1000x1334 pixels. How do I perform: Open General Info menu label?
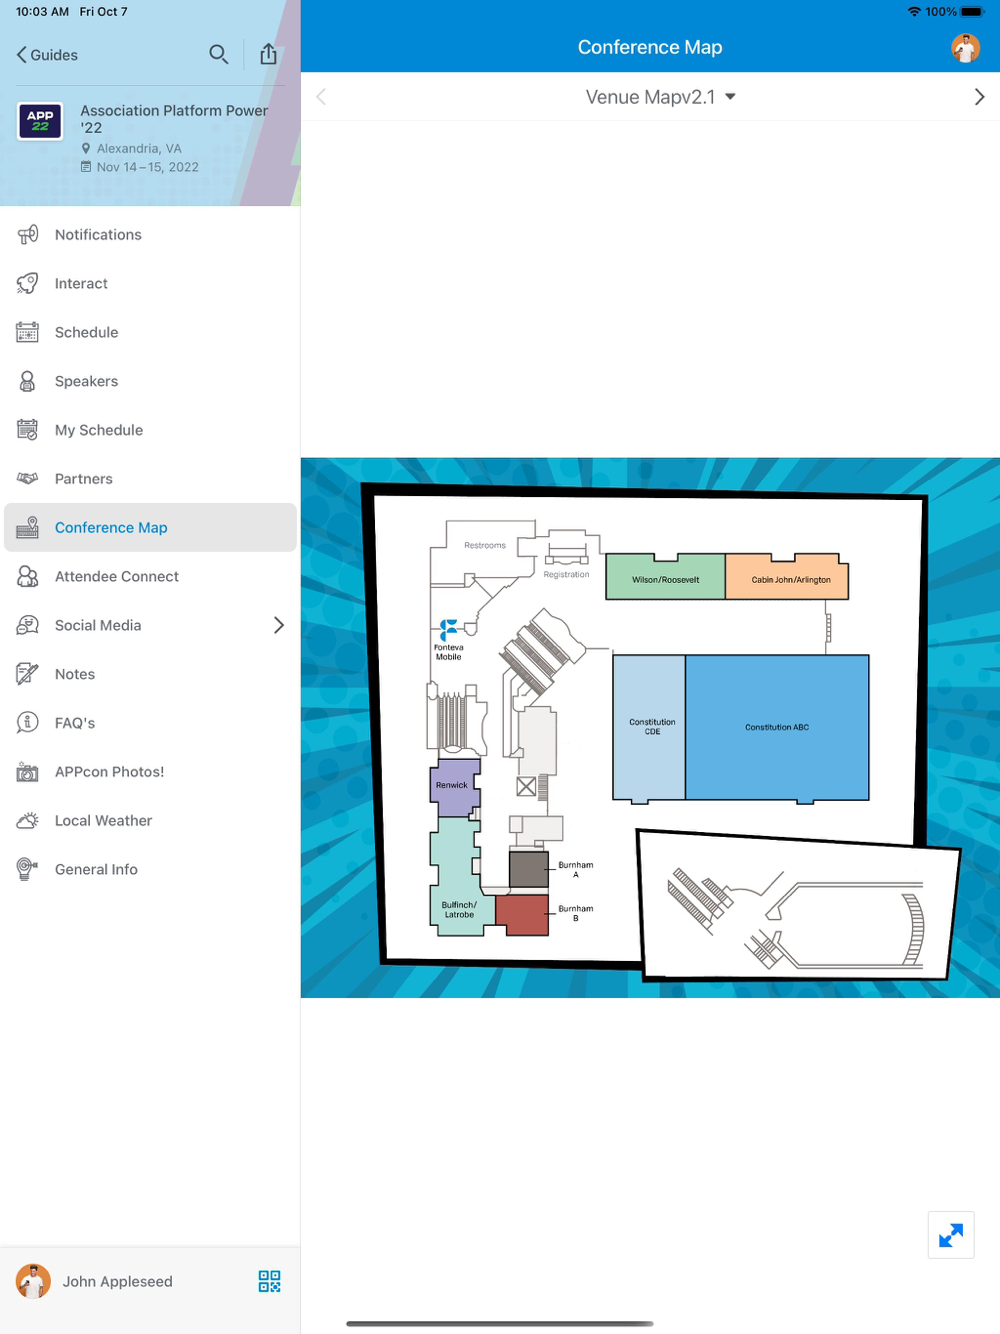click(96, 869)
